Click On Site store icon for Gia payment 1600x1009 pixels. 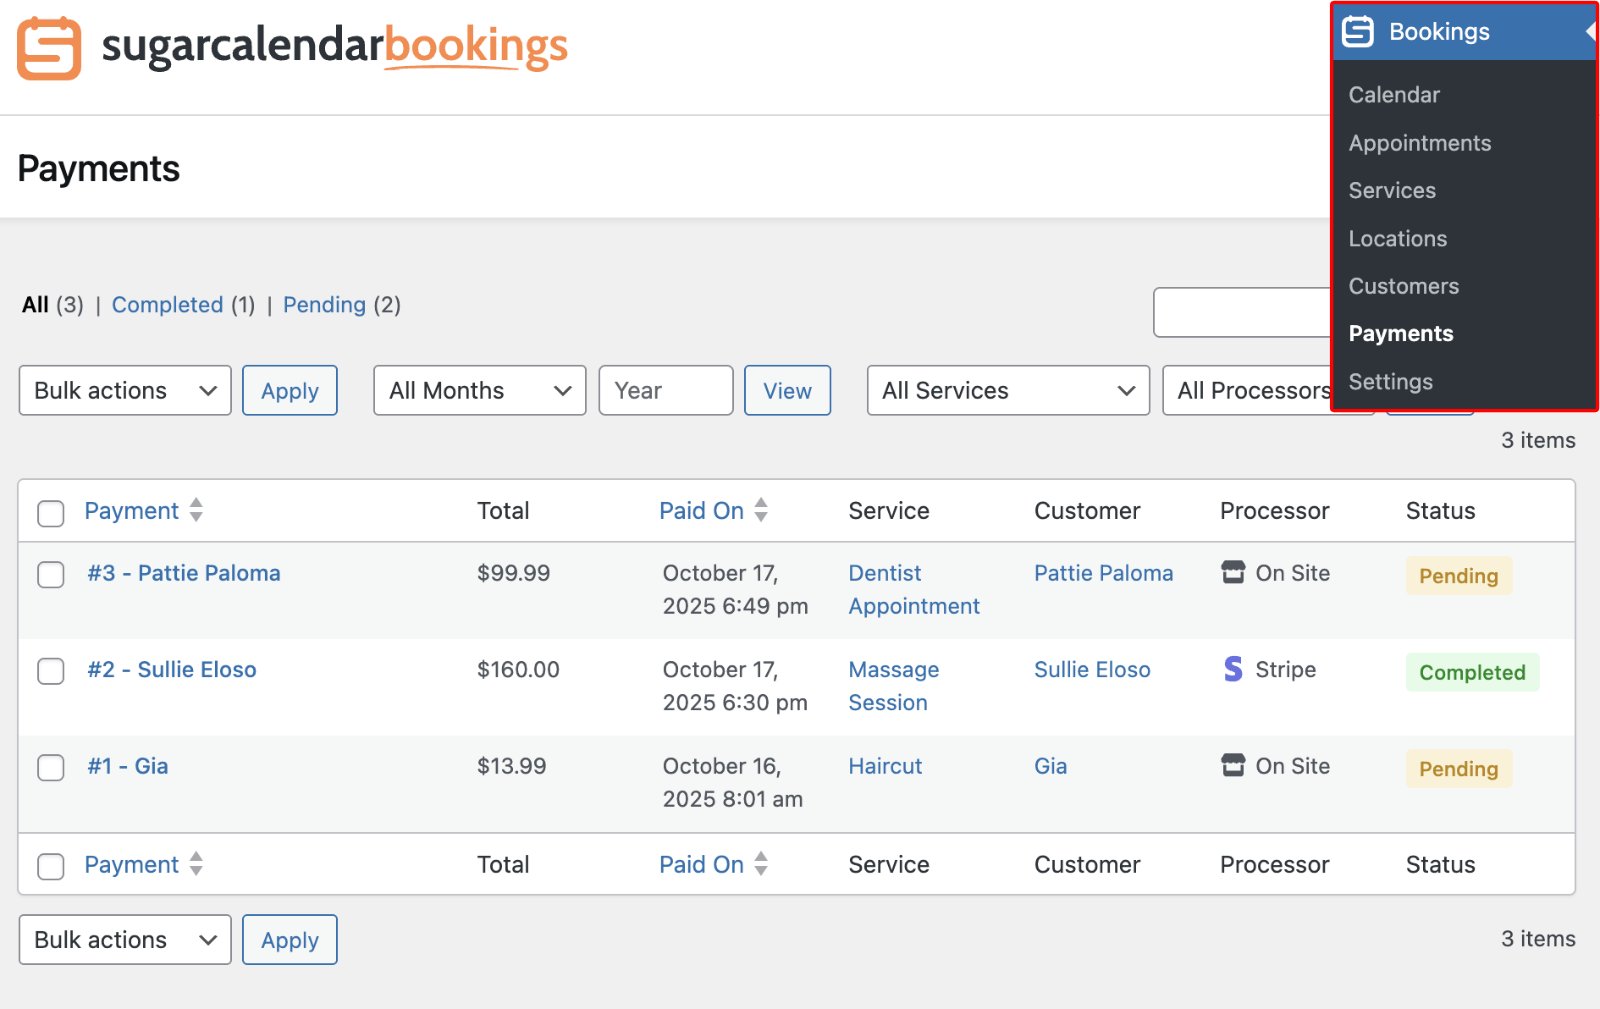click(1233, 766)
